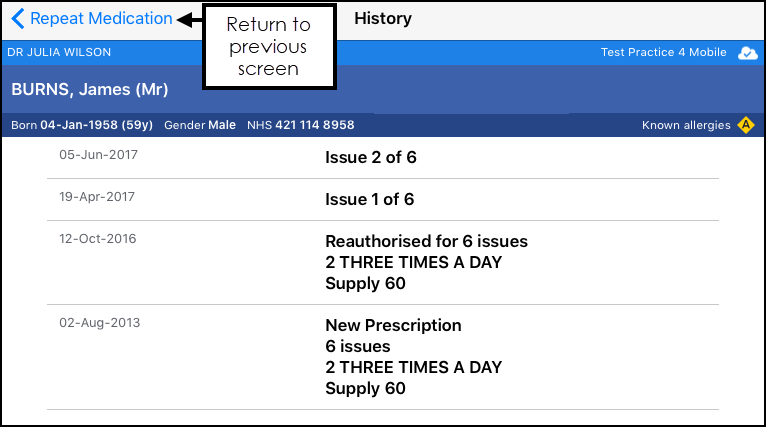Select patient name BURNS, James (Mr)
The width and height of the screenshot is (766, 427).
click(89, 89)
